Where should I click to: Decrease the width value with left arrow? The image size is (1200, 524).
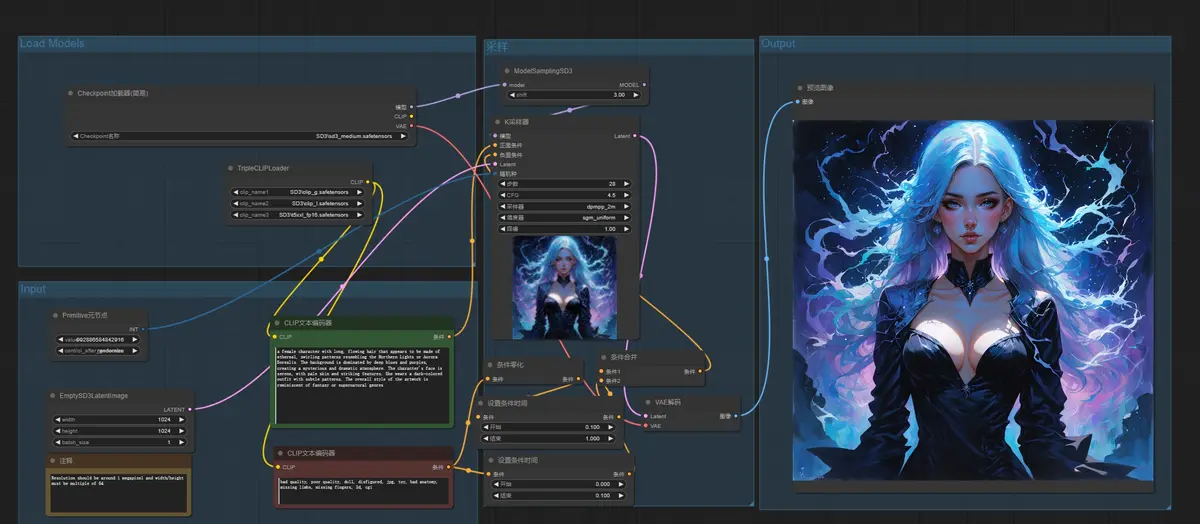click(x=57, y=420)
